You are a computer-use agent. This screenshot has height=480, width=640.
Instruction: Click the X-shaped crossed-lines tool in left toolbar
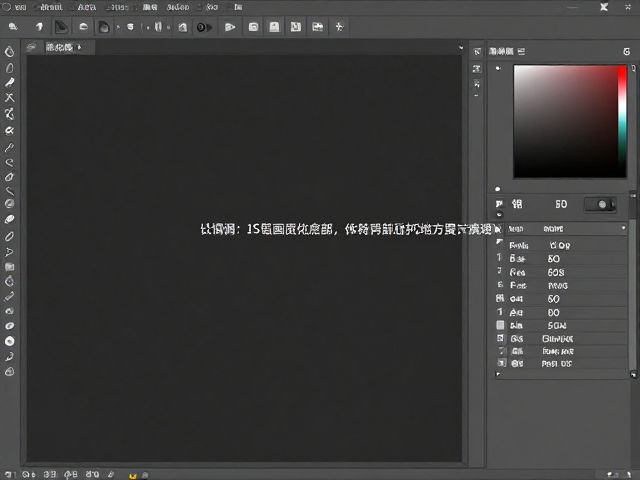click(9, 98)
